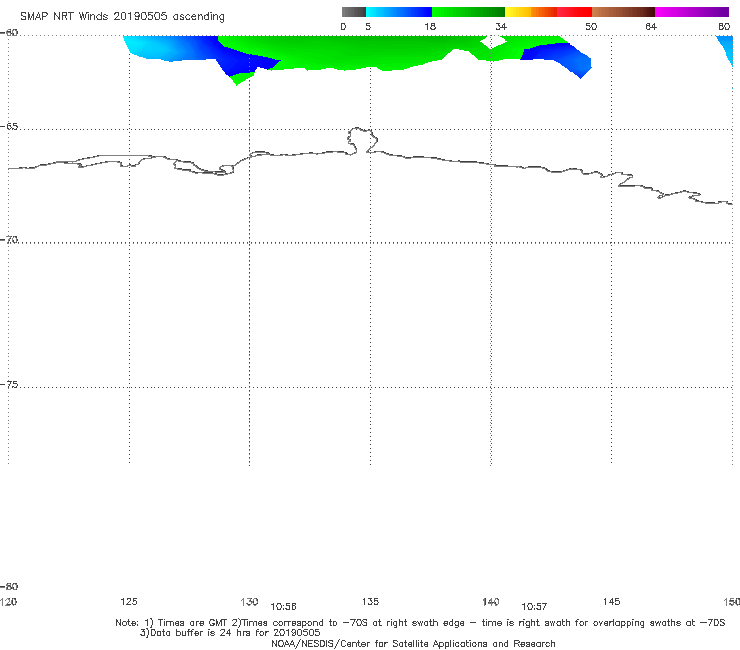Click the 'Times are GMT' note line
The height and width of the screenshot is (650, 740).
420,623
